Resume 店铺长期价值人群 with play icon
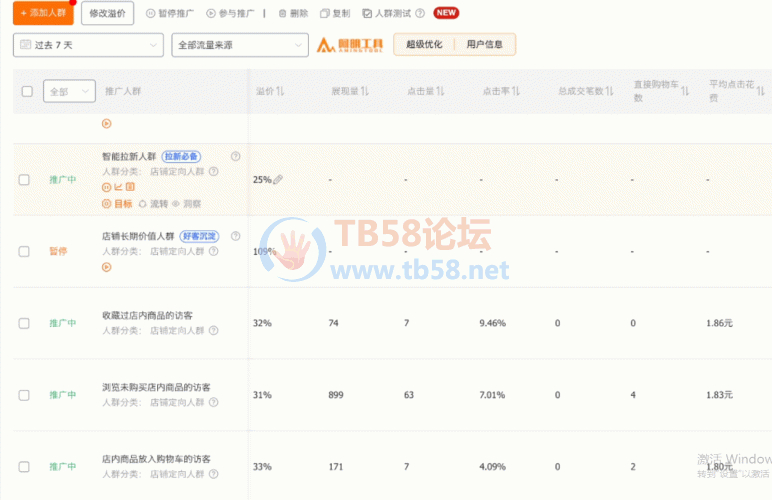772x500 pixels. (x=106, y=266)
